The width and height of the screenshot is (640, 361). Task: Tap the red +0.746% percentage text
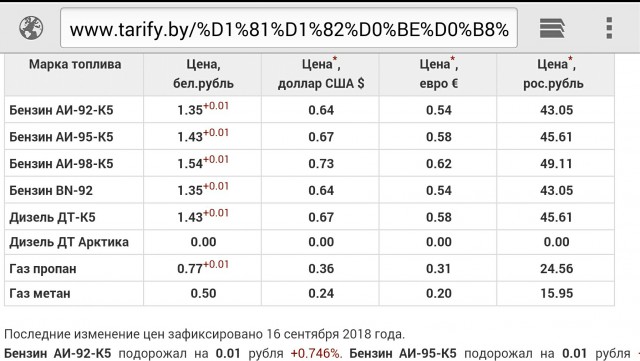315,354
